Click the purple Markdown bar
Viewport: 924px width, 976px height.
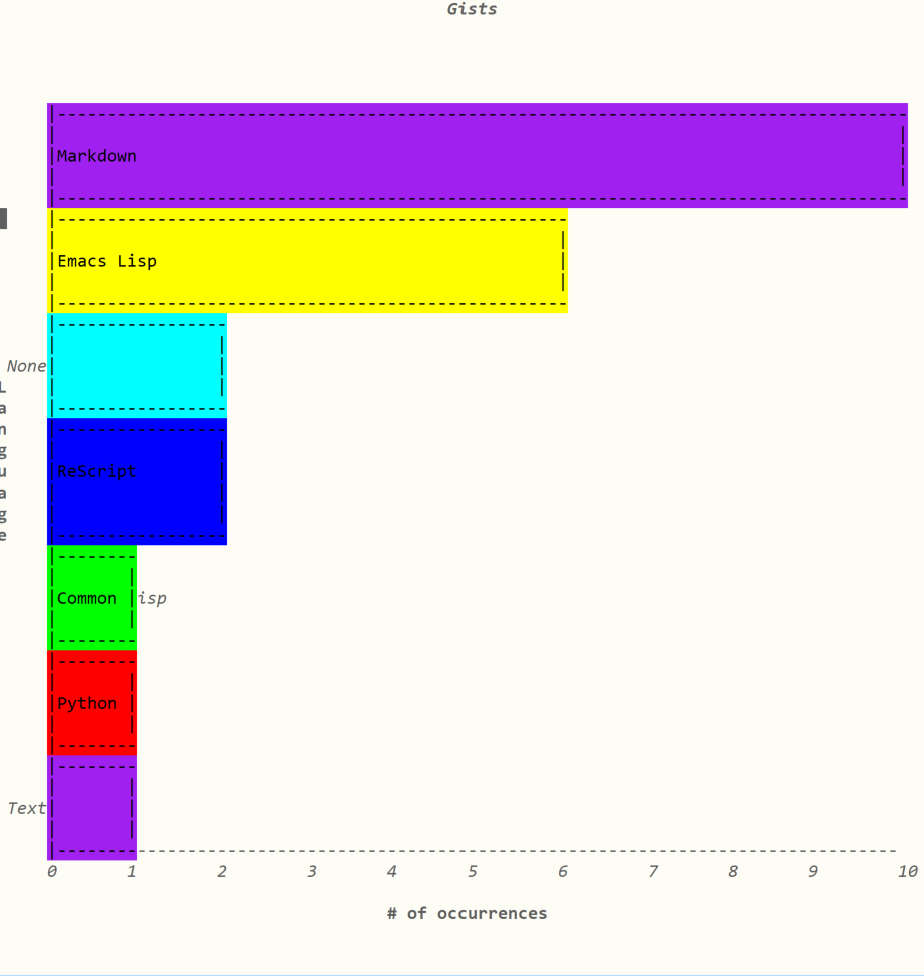(x=478, y=156)
